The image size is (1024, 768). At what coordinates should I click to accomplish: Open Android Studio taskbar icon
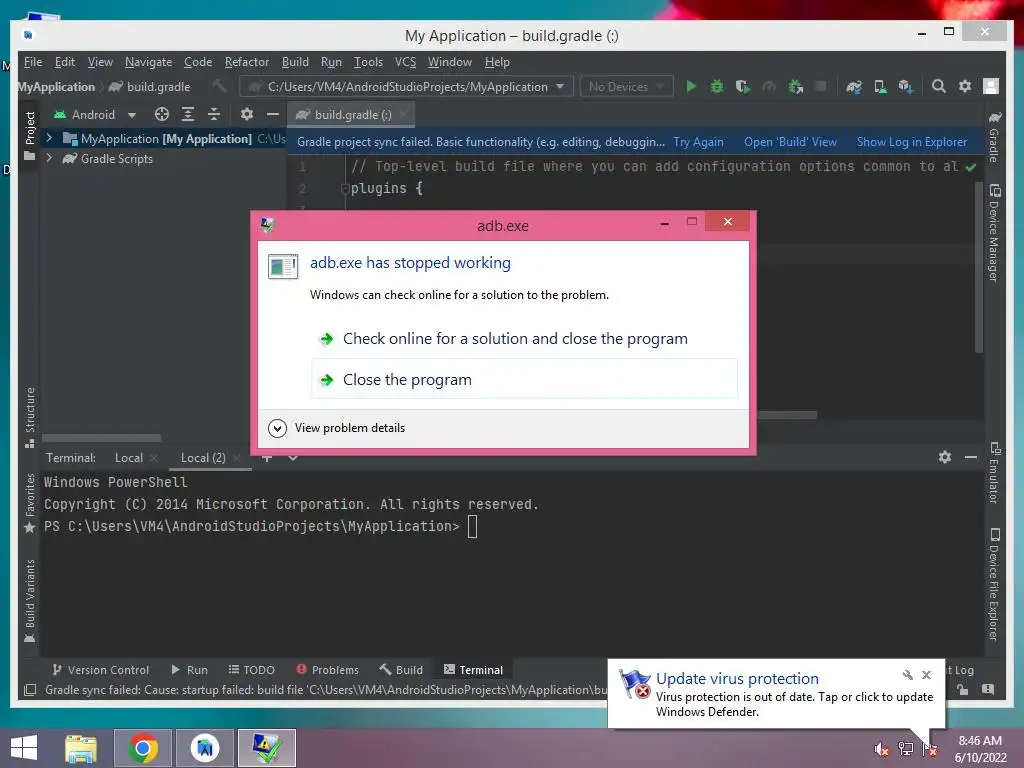pos(205,748)
